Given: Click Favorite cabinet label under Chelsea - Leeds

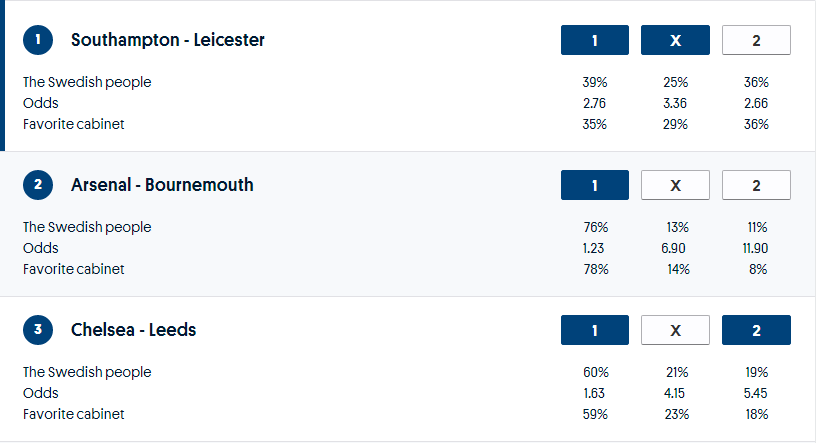Looking at the screenshot, I should (74, 414).
